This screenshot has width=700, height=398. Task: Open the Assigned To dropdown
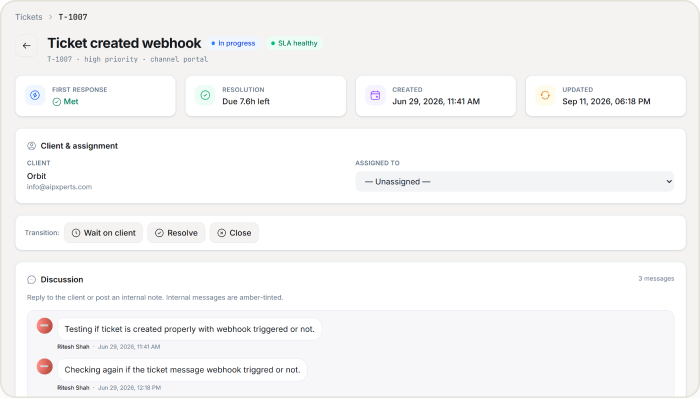pos(515,182)
